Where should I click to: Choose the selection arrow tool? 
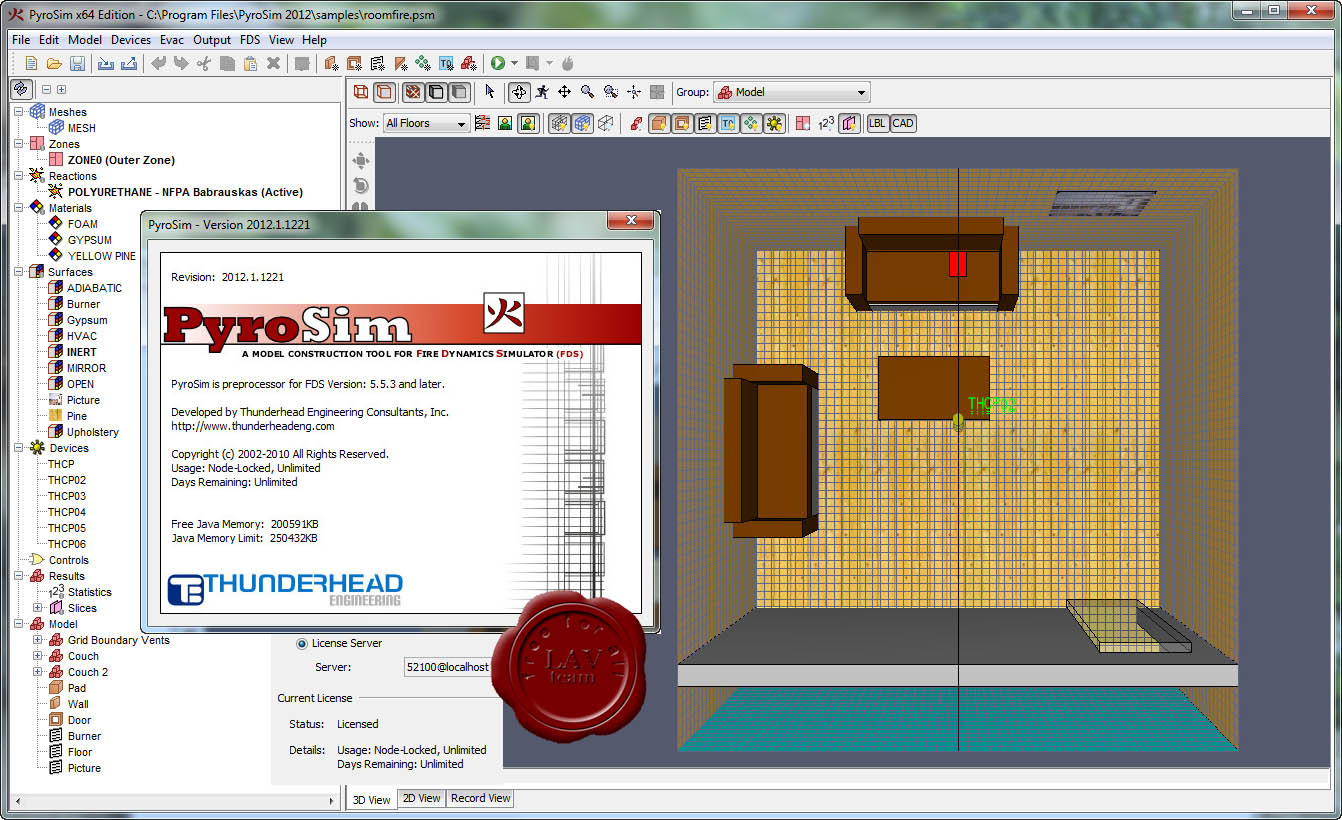tap(490, 92)
